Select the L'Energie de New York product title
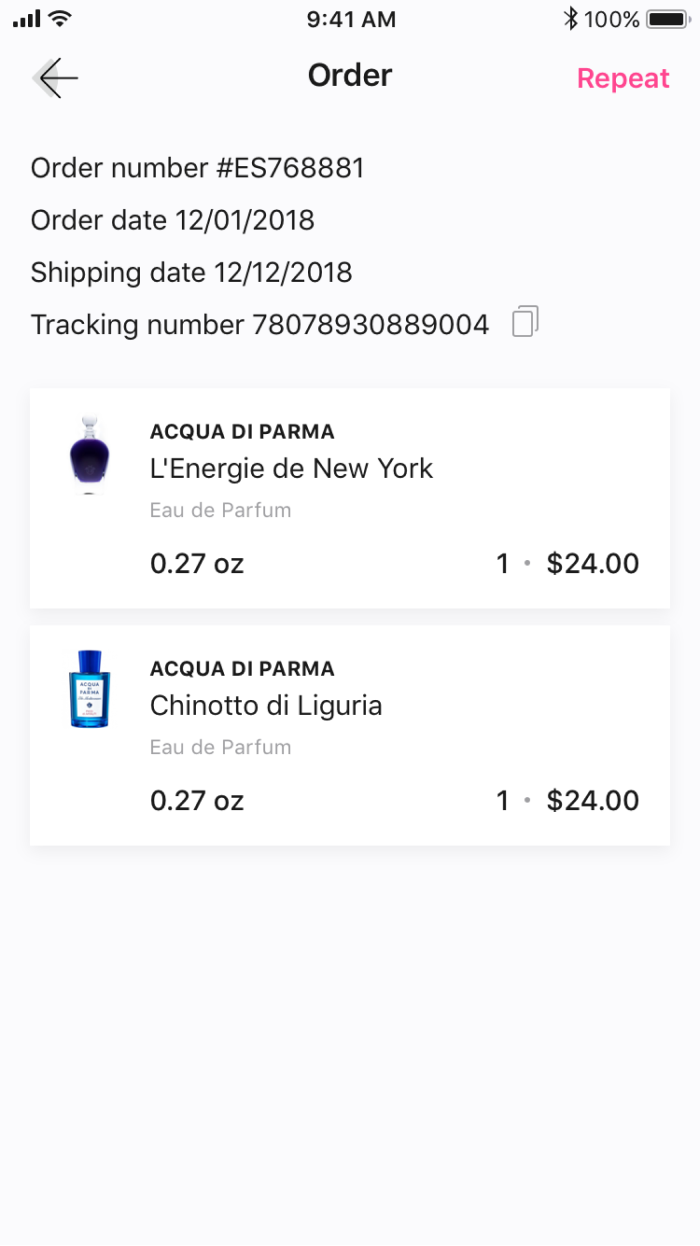Image resolution: width=700 pixels, height=1246 pixels. click(291, 468)
